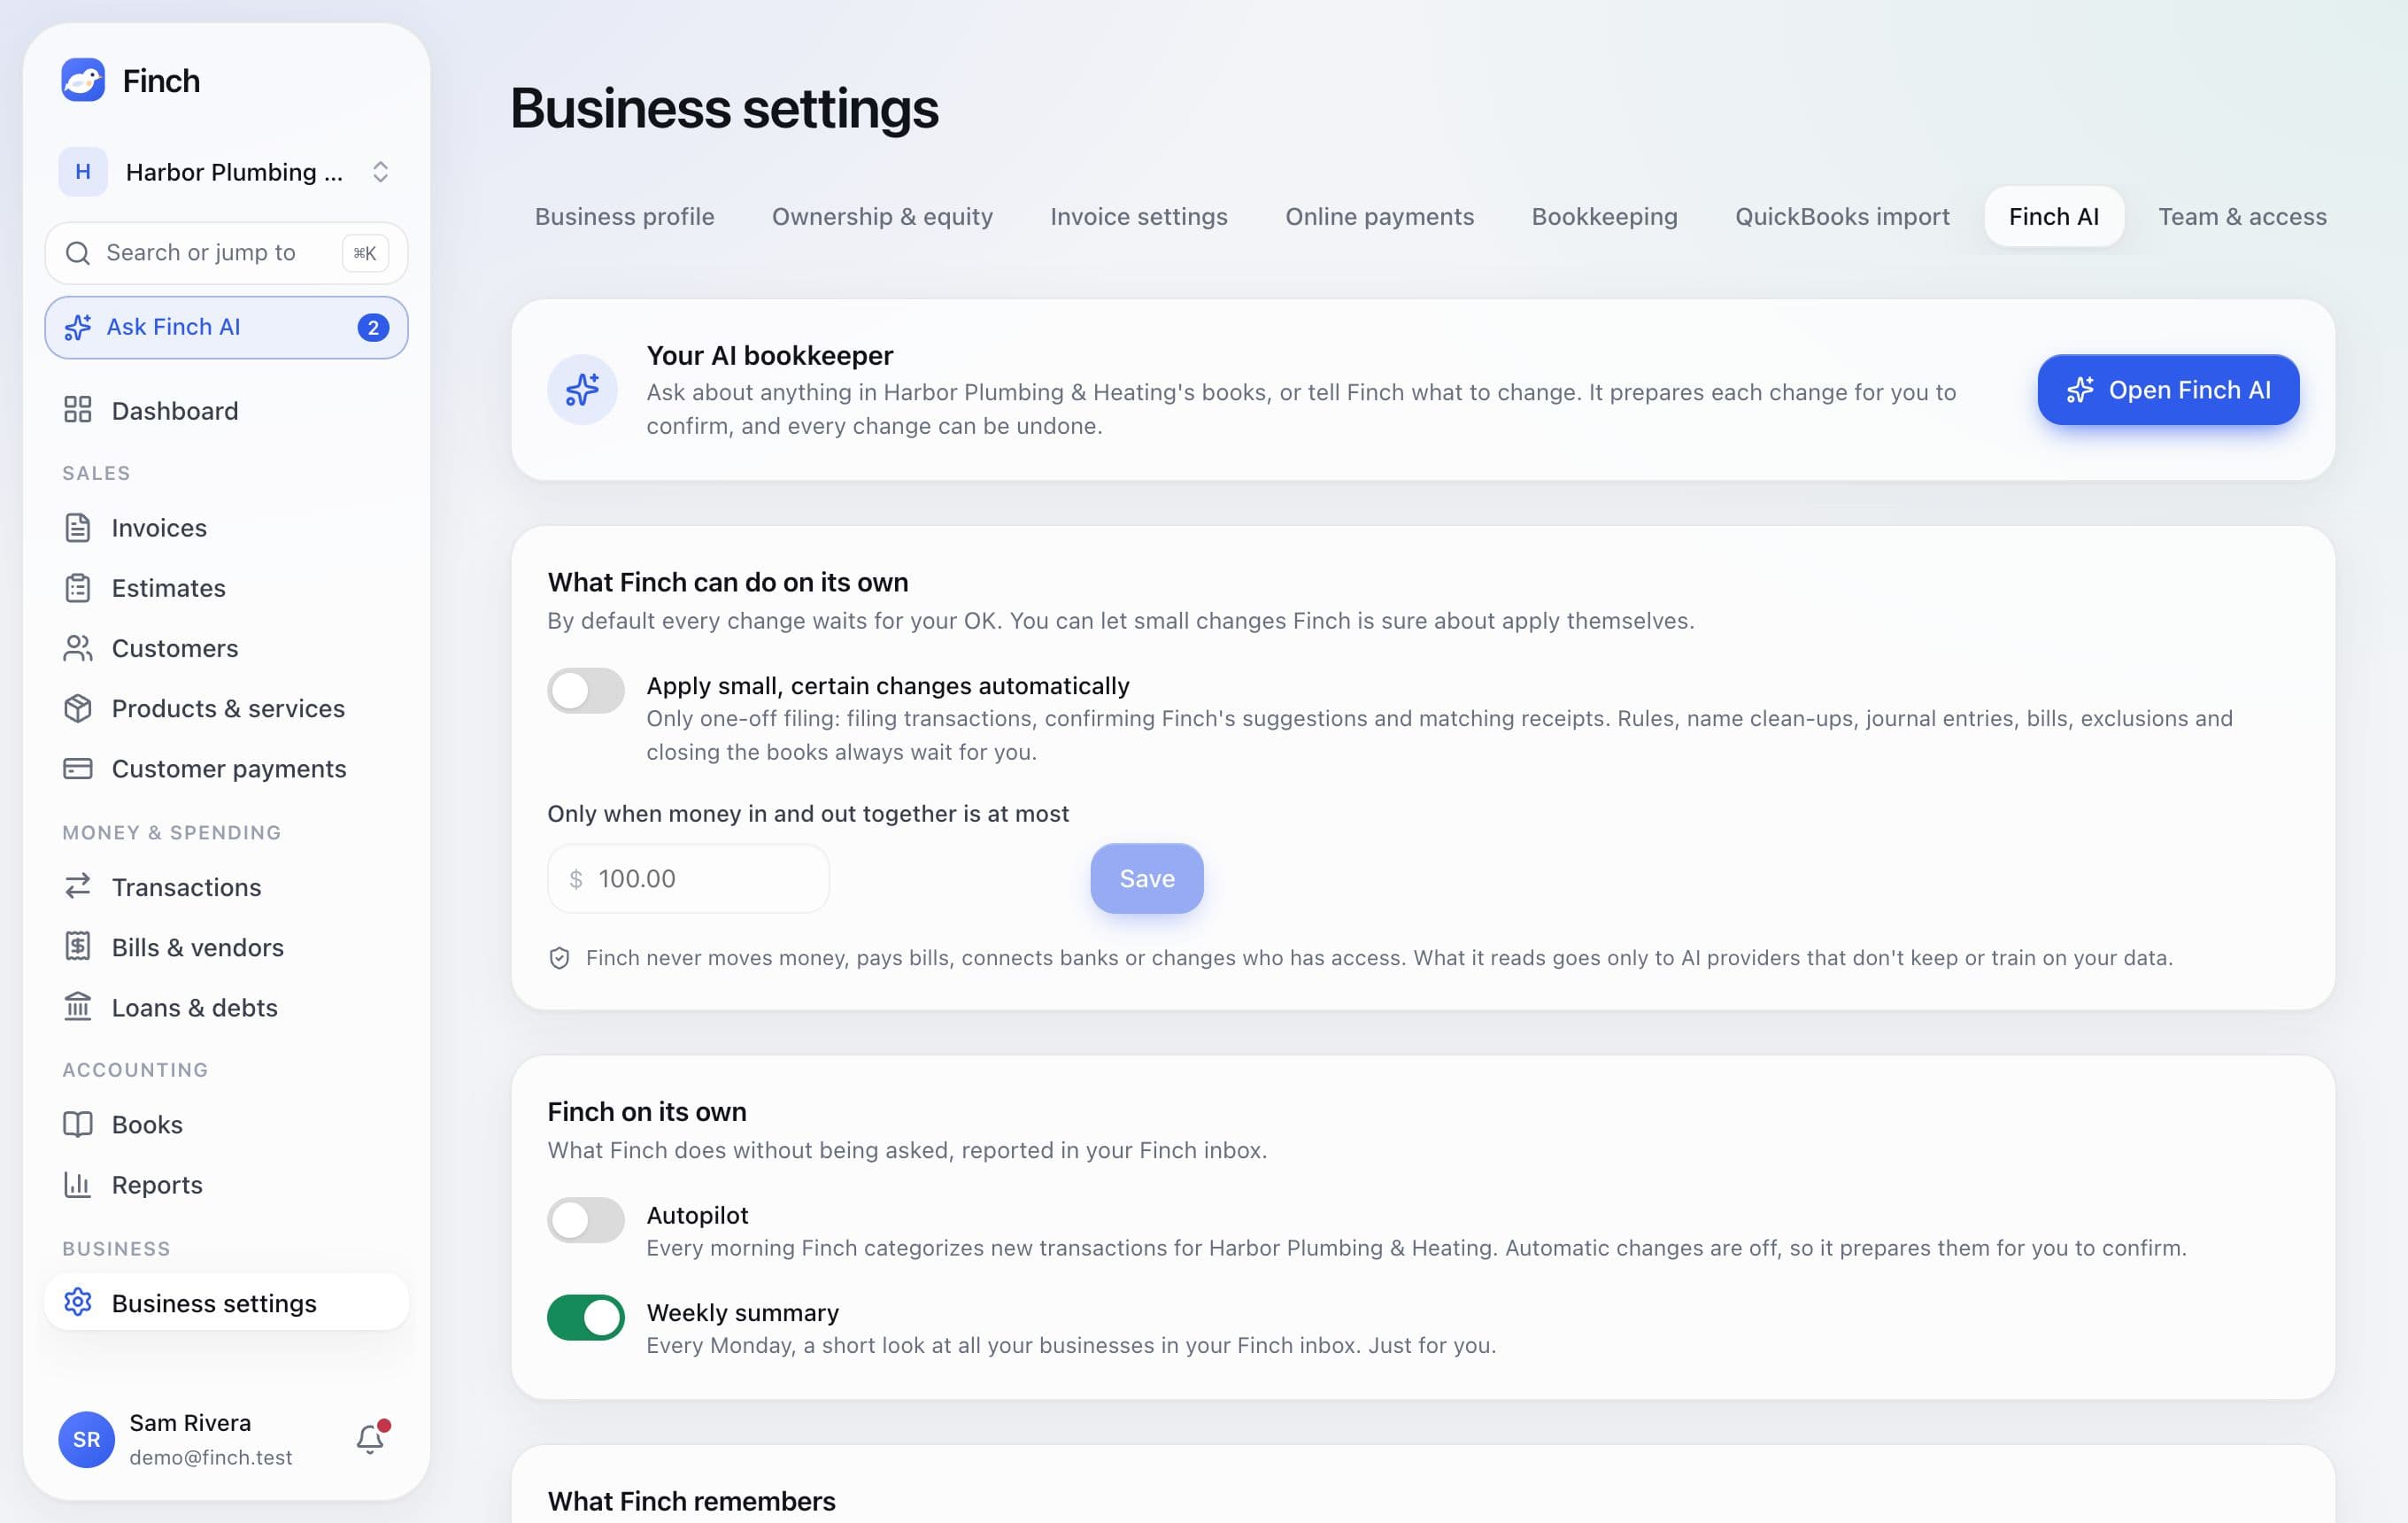Click the What Finch remembers heading

tap(691, 1500)
